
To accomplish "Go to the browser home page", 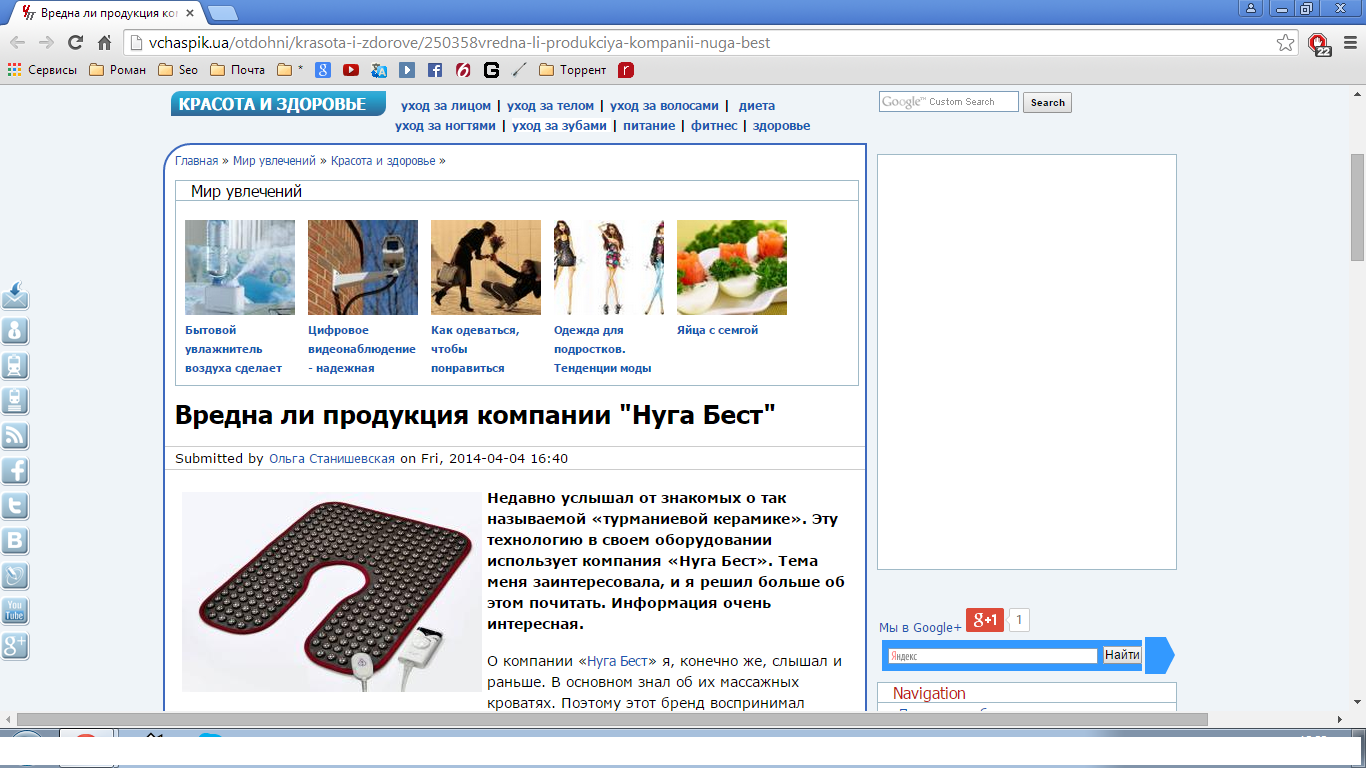I will (x=104, y=43).
